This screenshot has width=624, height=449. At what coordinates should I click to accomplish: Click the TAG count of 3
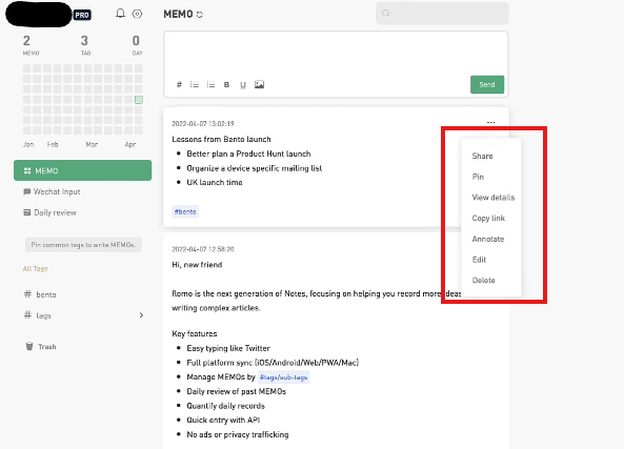point(84,41)
